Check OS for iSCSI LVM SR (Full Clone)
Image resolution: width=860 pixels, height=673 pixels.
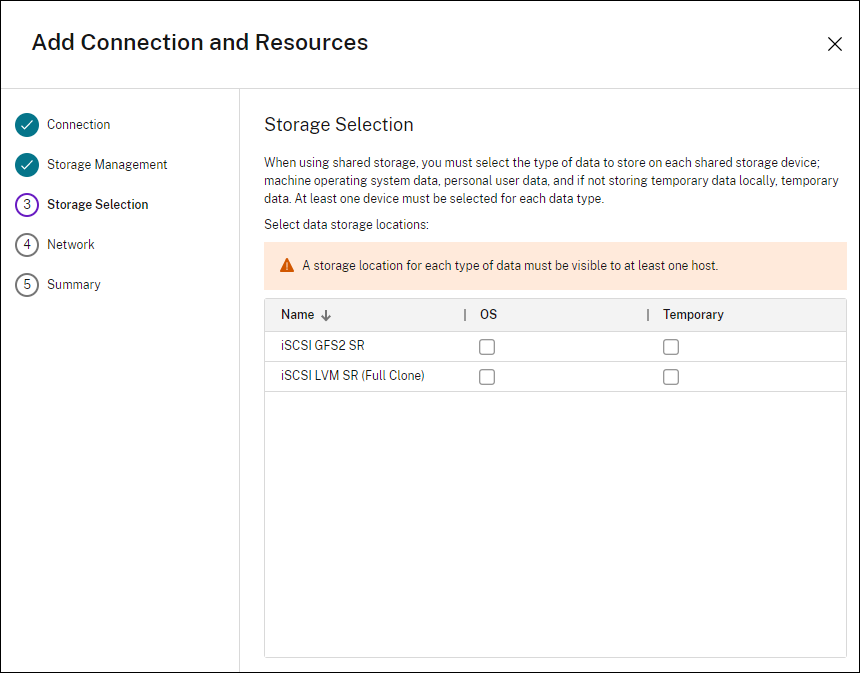[x=487, y=377]
